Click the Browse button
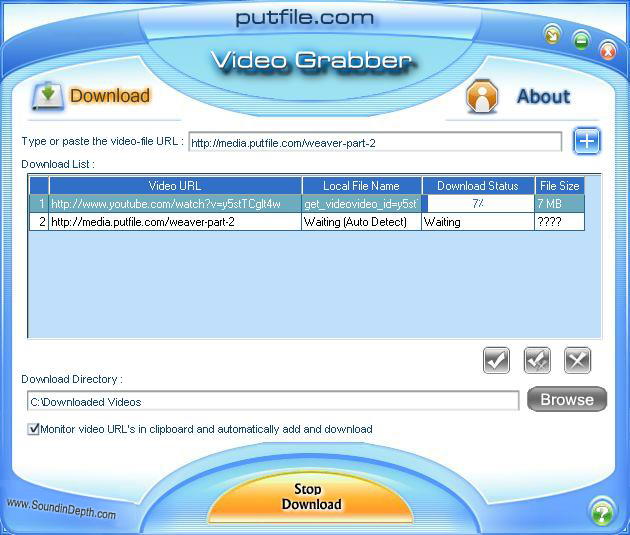This screenshot has width=630, height=535. [x=567, y=399]
